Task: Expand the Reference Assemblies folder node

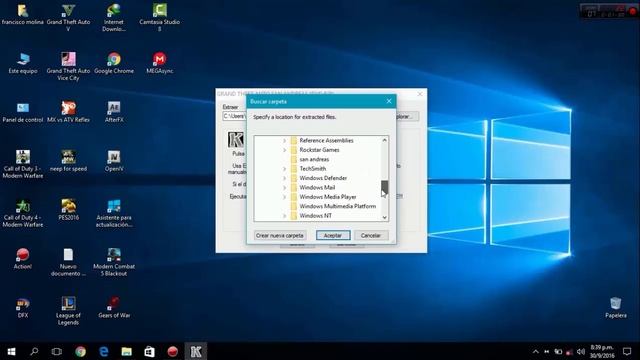Action: click(284, 140)
